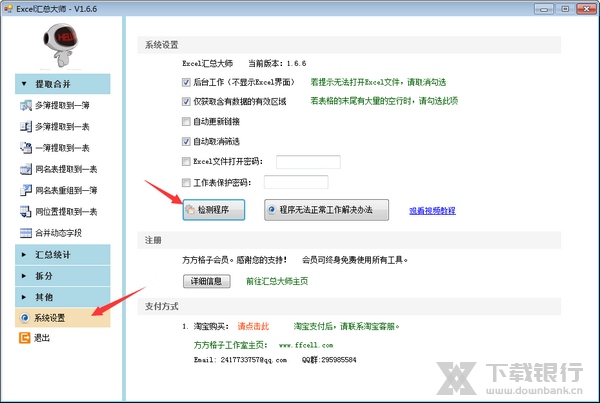Viewport: 600px width, 403px height.
Task: Open 前往汇总大师主页 link
Action: (x=277, y=281)
